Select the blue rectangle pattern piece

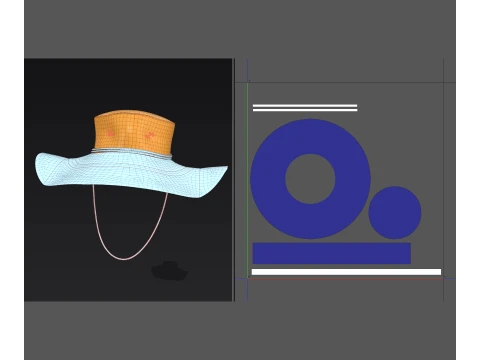point(332,253)
